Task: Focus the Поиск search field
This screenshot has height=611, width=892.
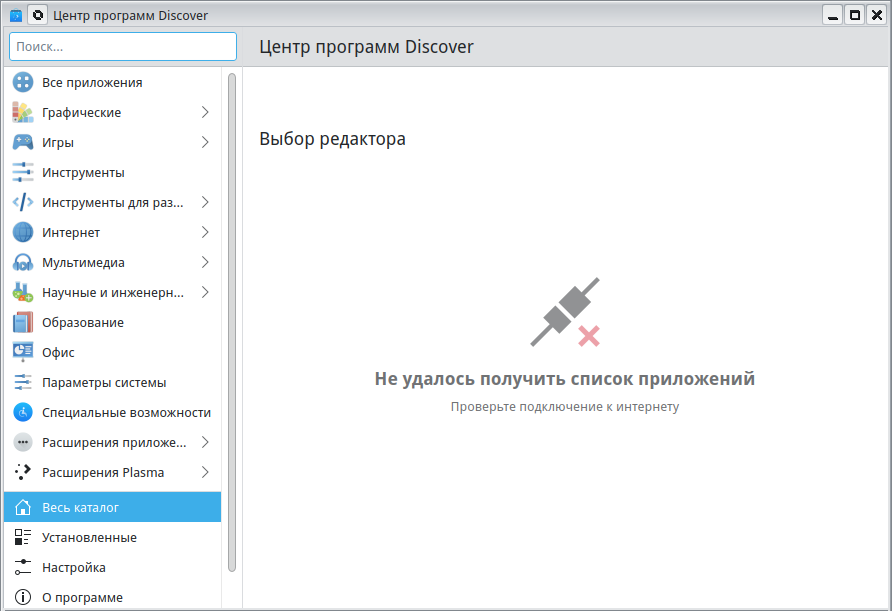Action: point(123,47)
